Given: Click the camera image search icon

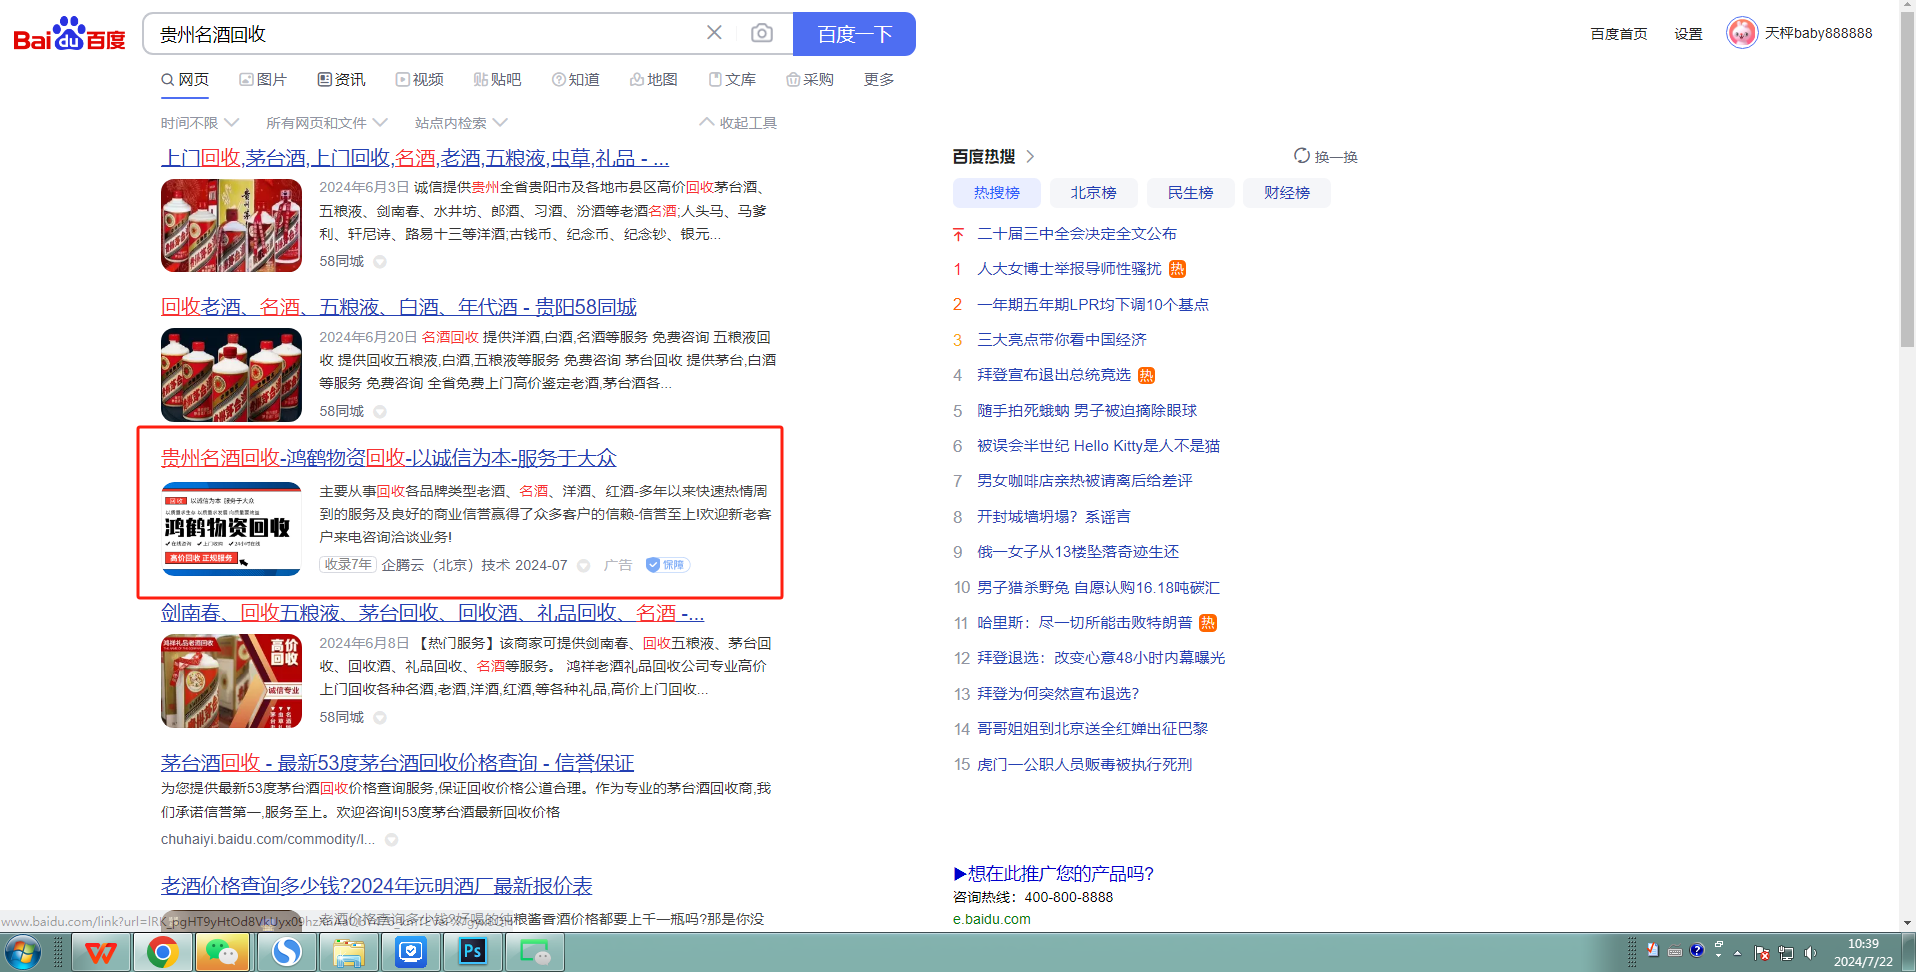Looking at the screenshot, I should click(x=761, y=33).
